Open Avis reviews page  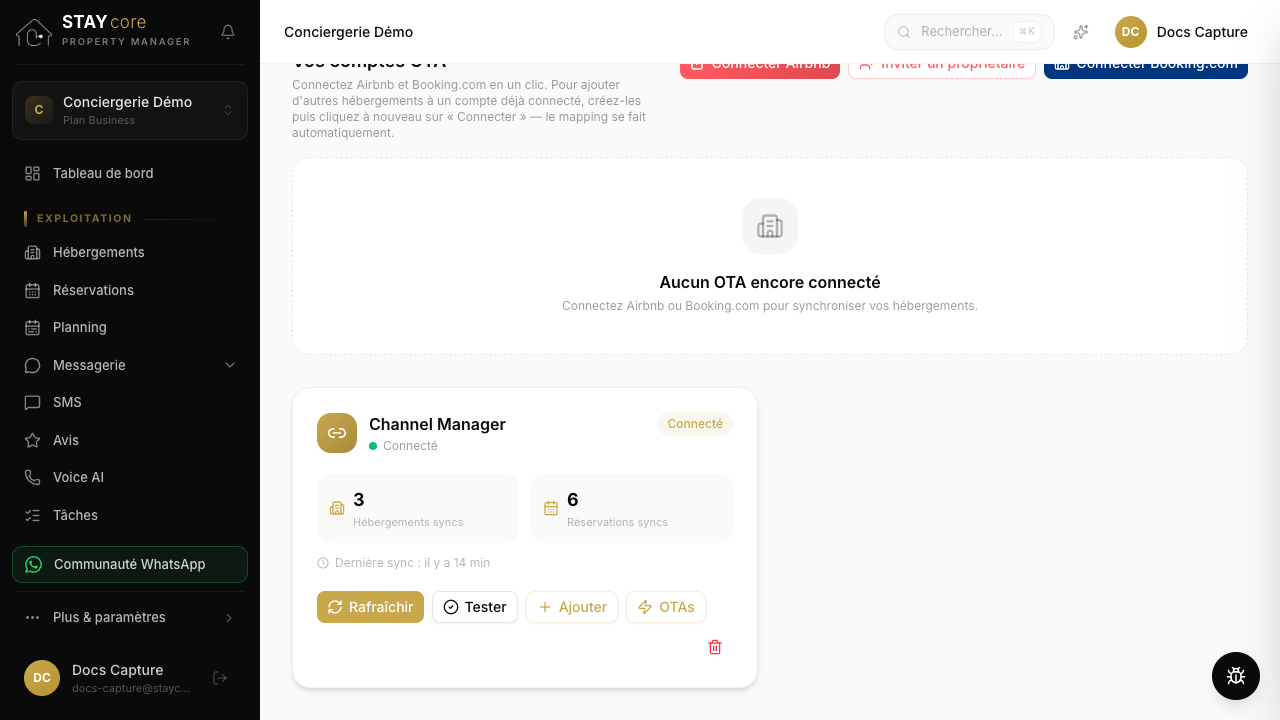130,440
